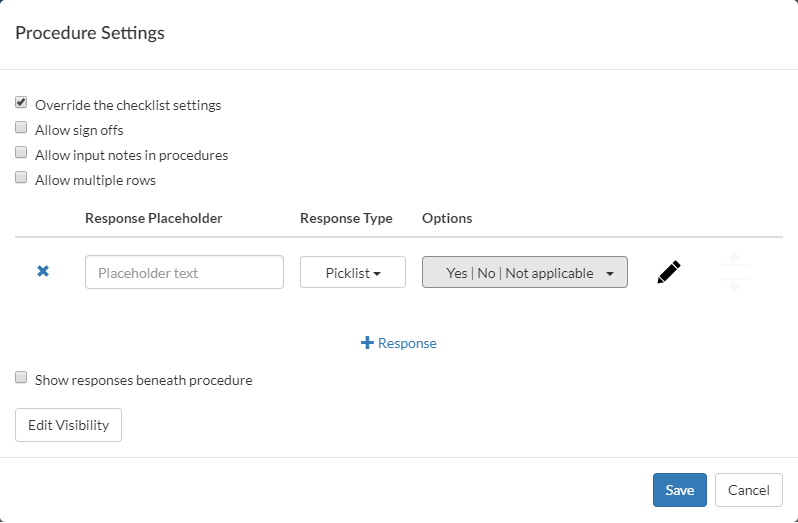Open the Edit Visibility button
The width and height of the screenshot is (798, 523).
click(x=68, y=425)
